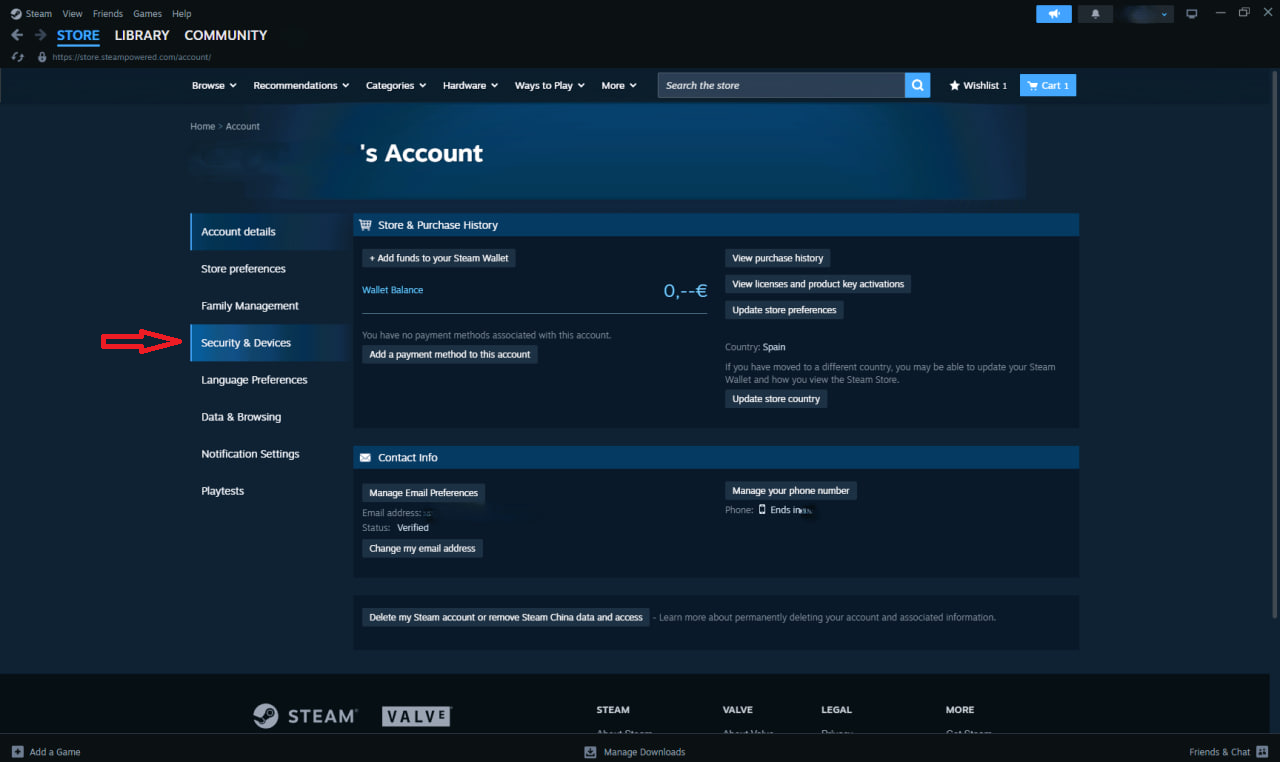Open Notification Settings in the sidebar
The image size is (1280, 762).
269,454
